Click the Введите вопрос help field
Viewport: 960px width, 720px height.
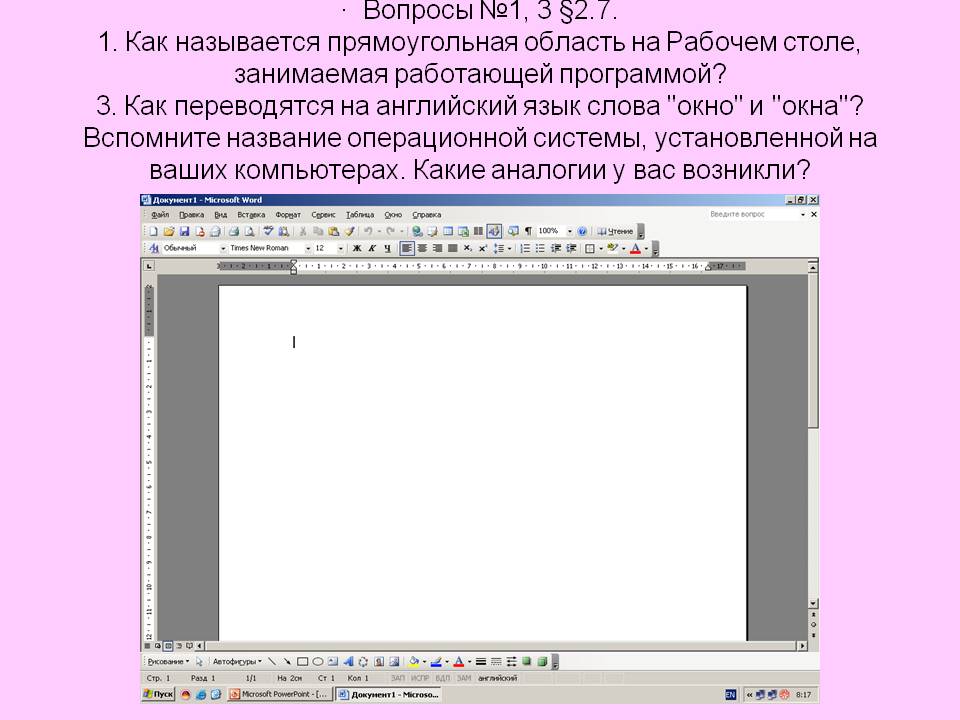tap(750, 214)
